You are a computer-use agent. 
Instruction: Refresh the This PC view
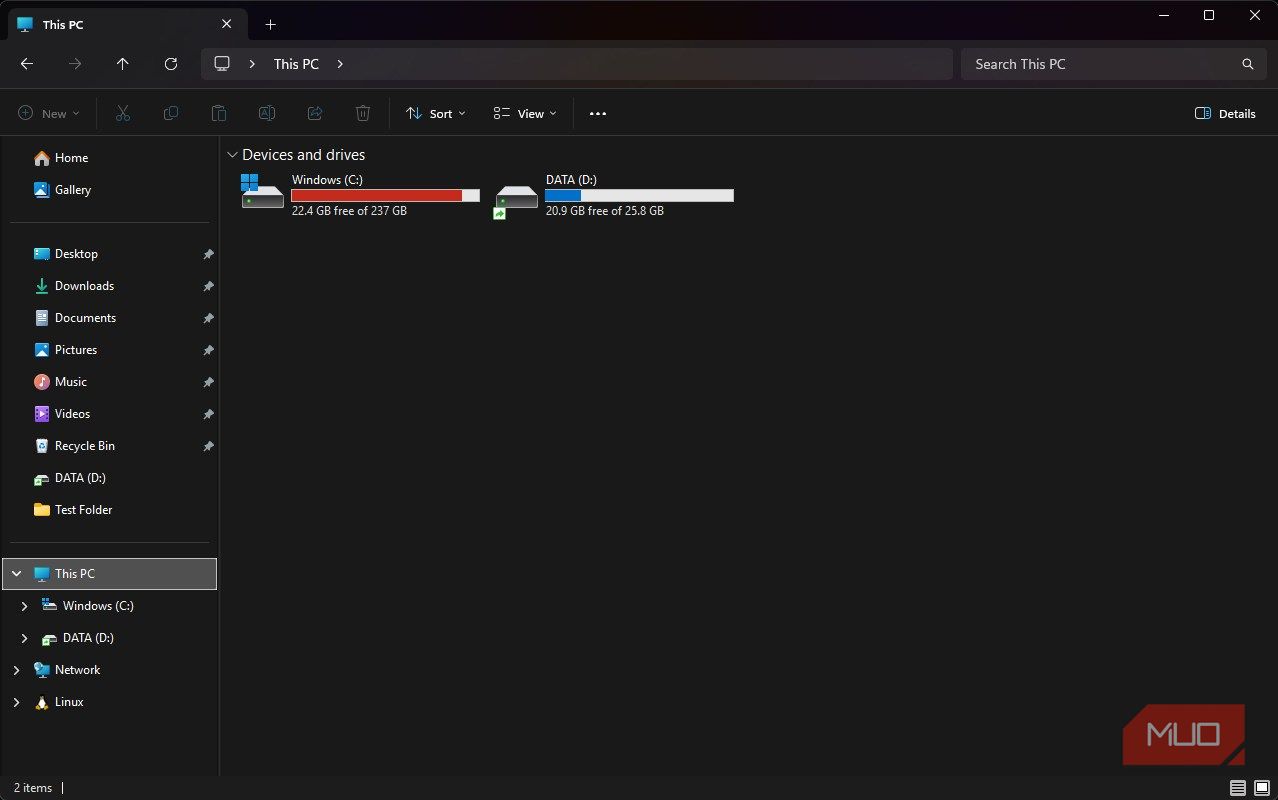tap(171, 64)
